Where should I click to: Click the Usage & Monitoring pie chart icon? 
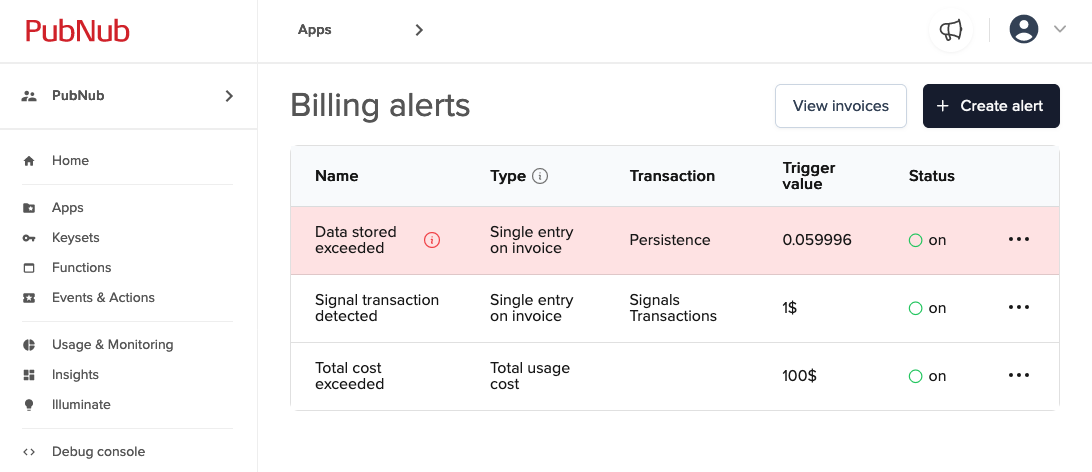point(29,345)
